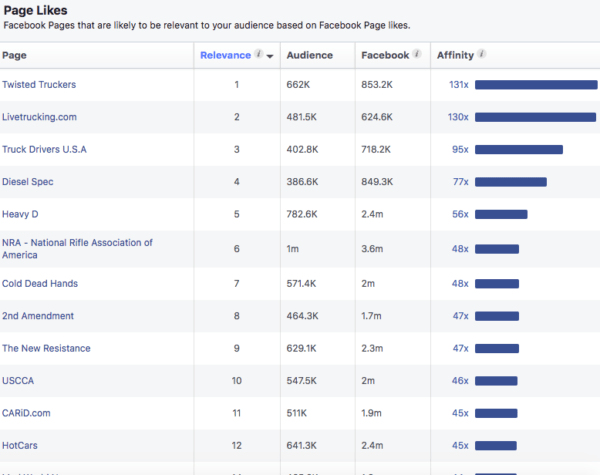
Task: Click Facebook value 1.9m
Action: pyautogui.click(x=371, y=413)
